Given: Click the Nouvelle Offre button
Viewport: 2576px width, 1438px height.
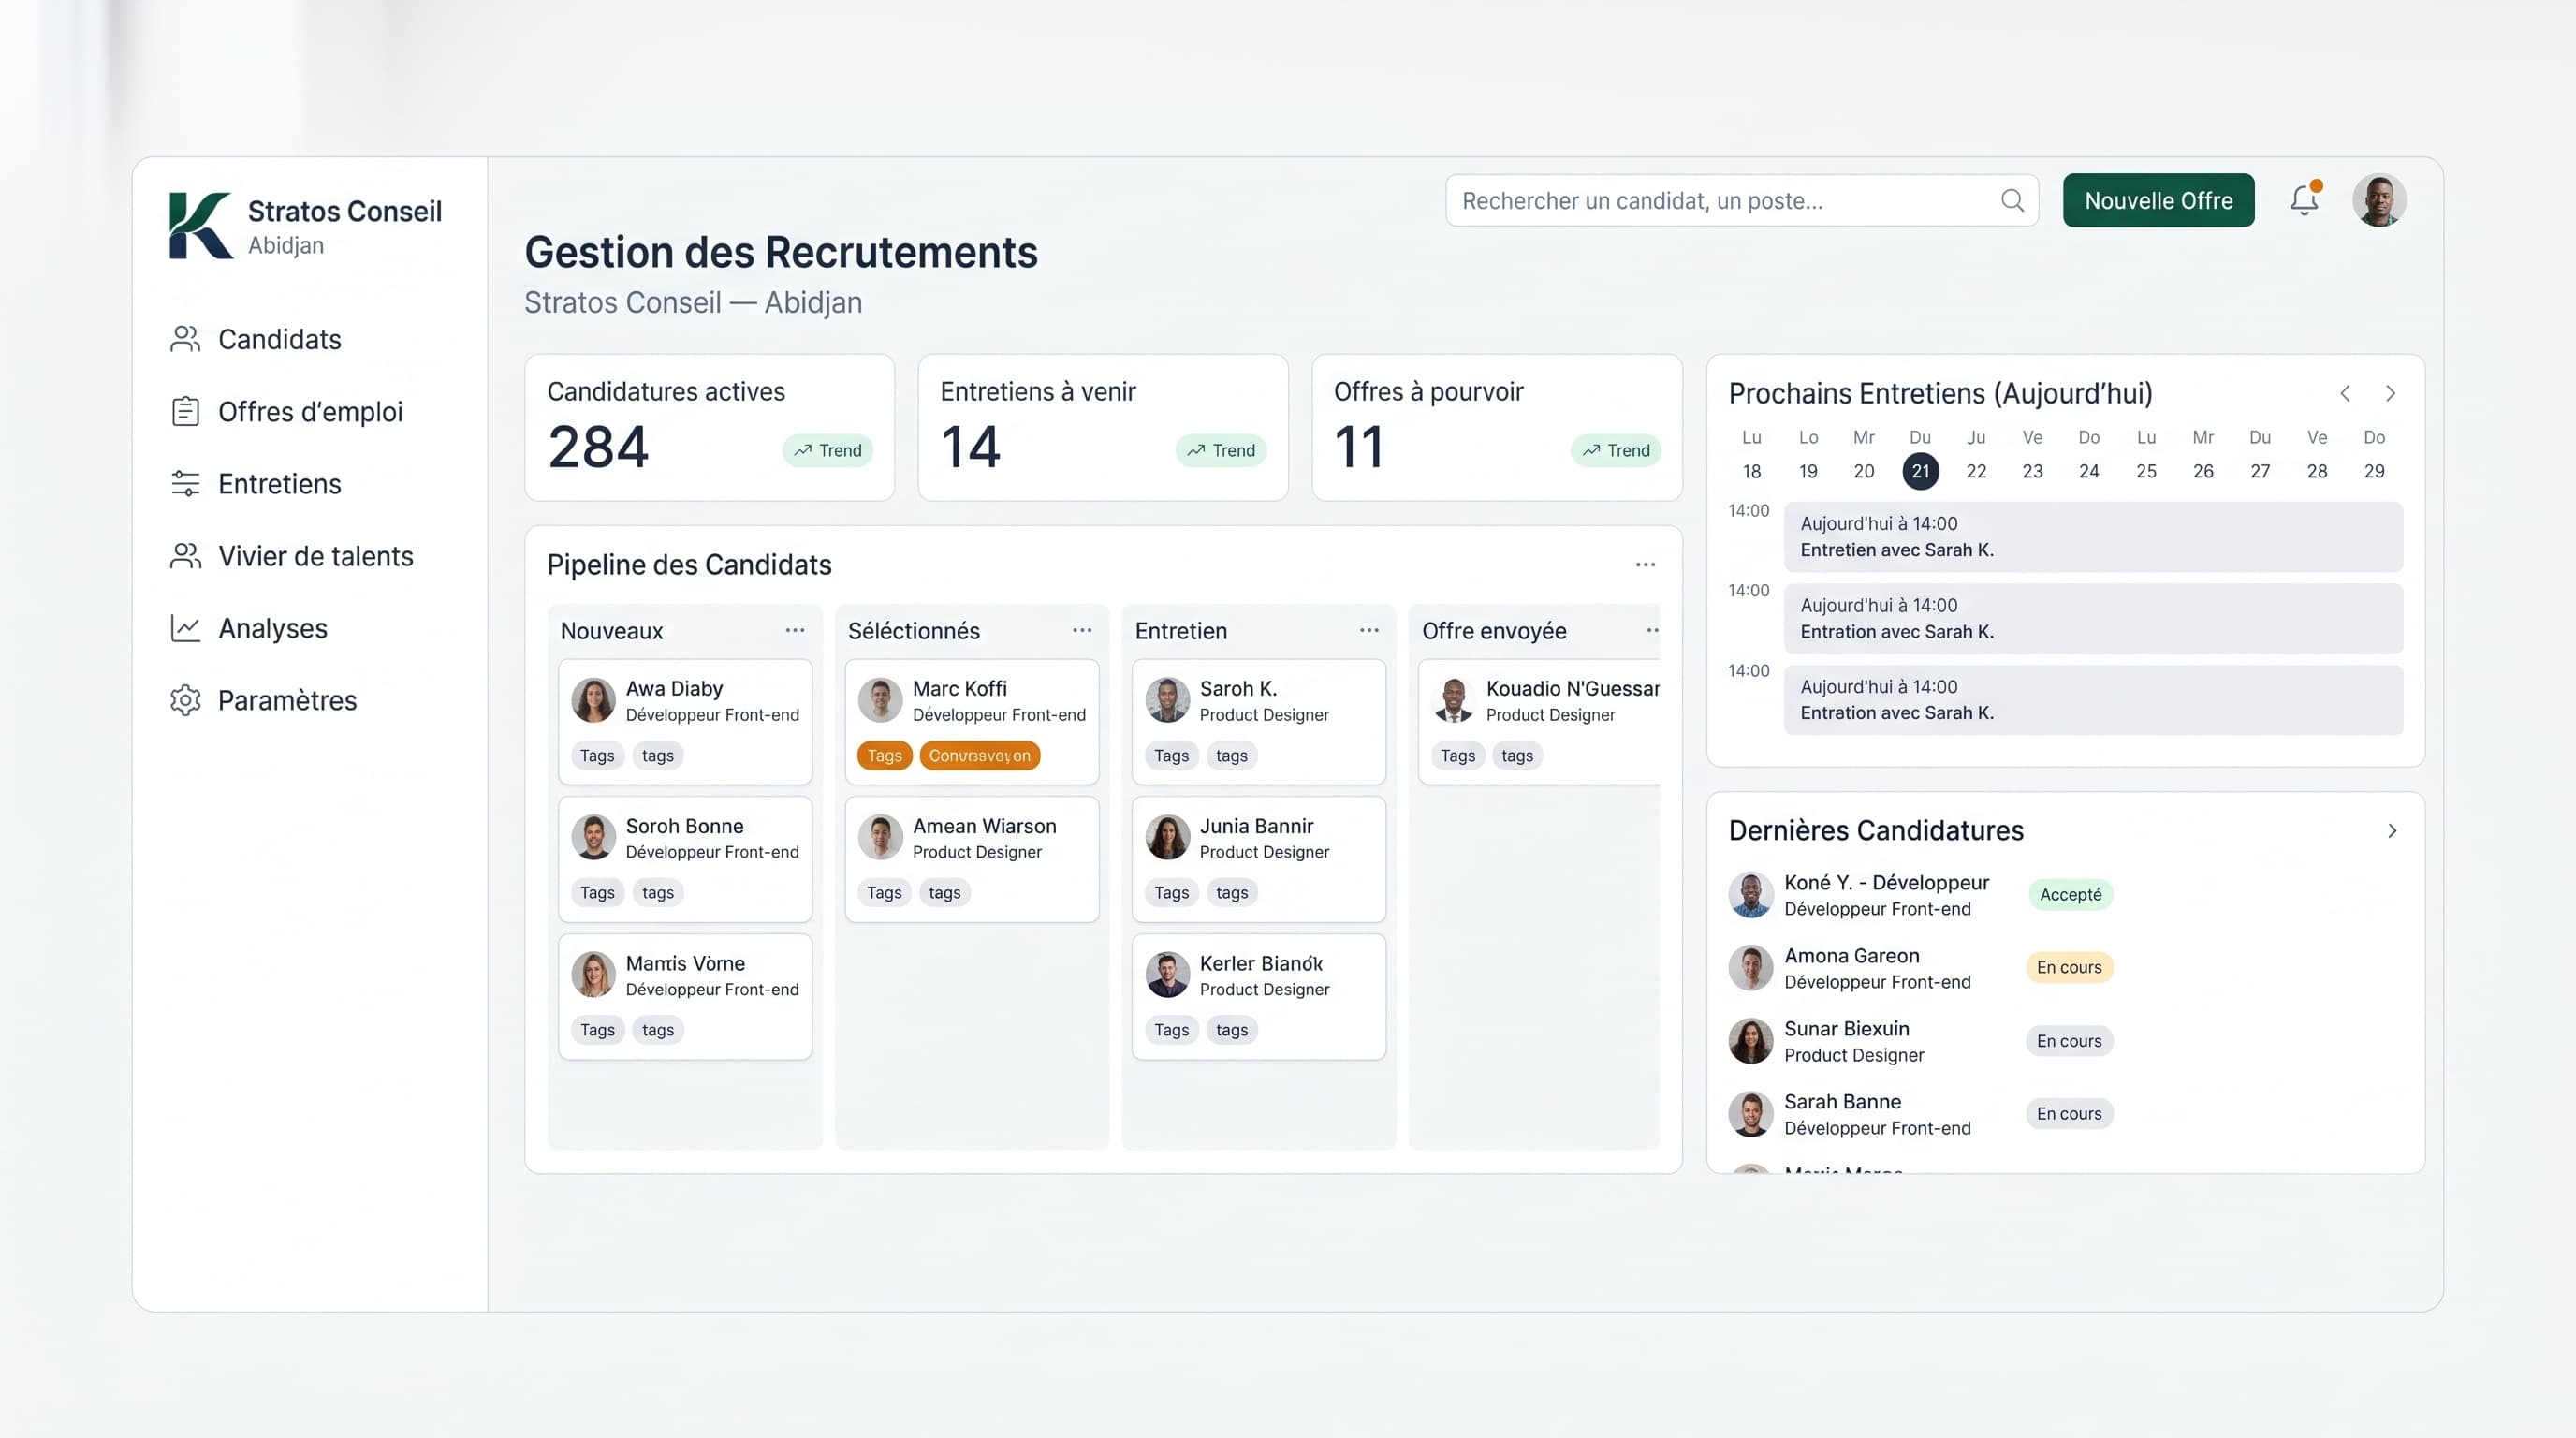Looking at the screenshot, I should pos(2158,200).
